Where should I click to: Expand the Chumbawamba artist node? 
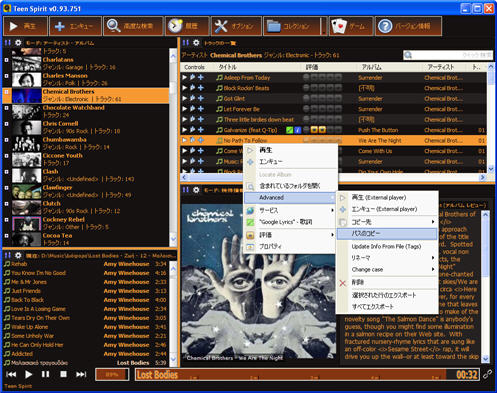[6, 140]
